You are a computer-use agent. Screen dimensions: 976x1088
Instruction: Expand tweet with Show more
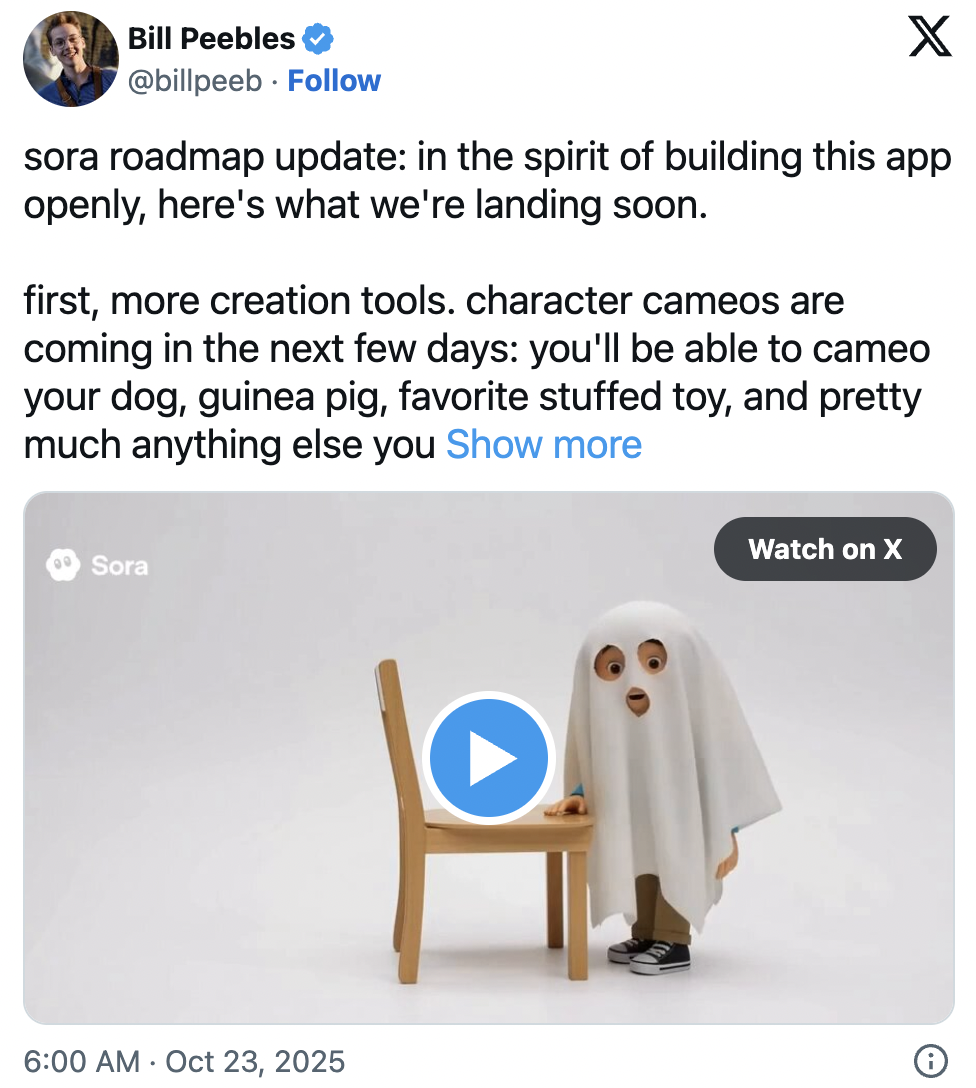click(544, 445)
